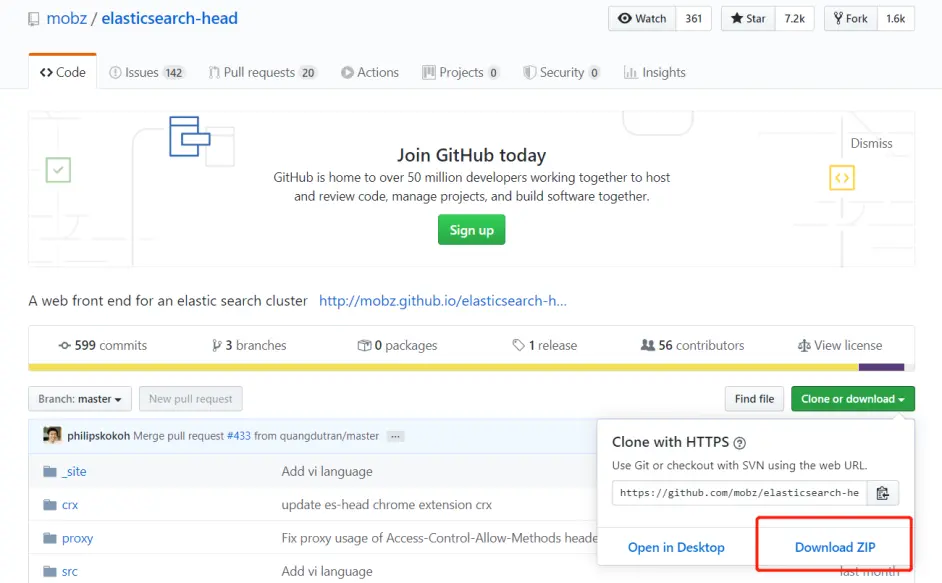Open the Projects tab
942x583 pixels.
[460, 73]
